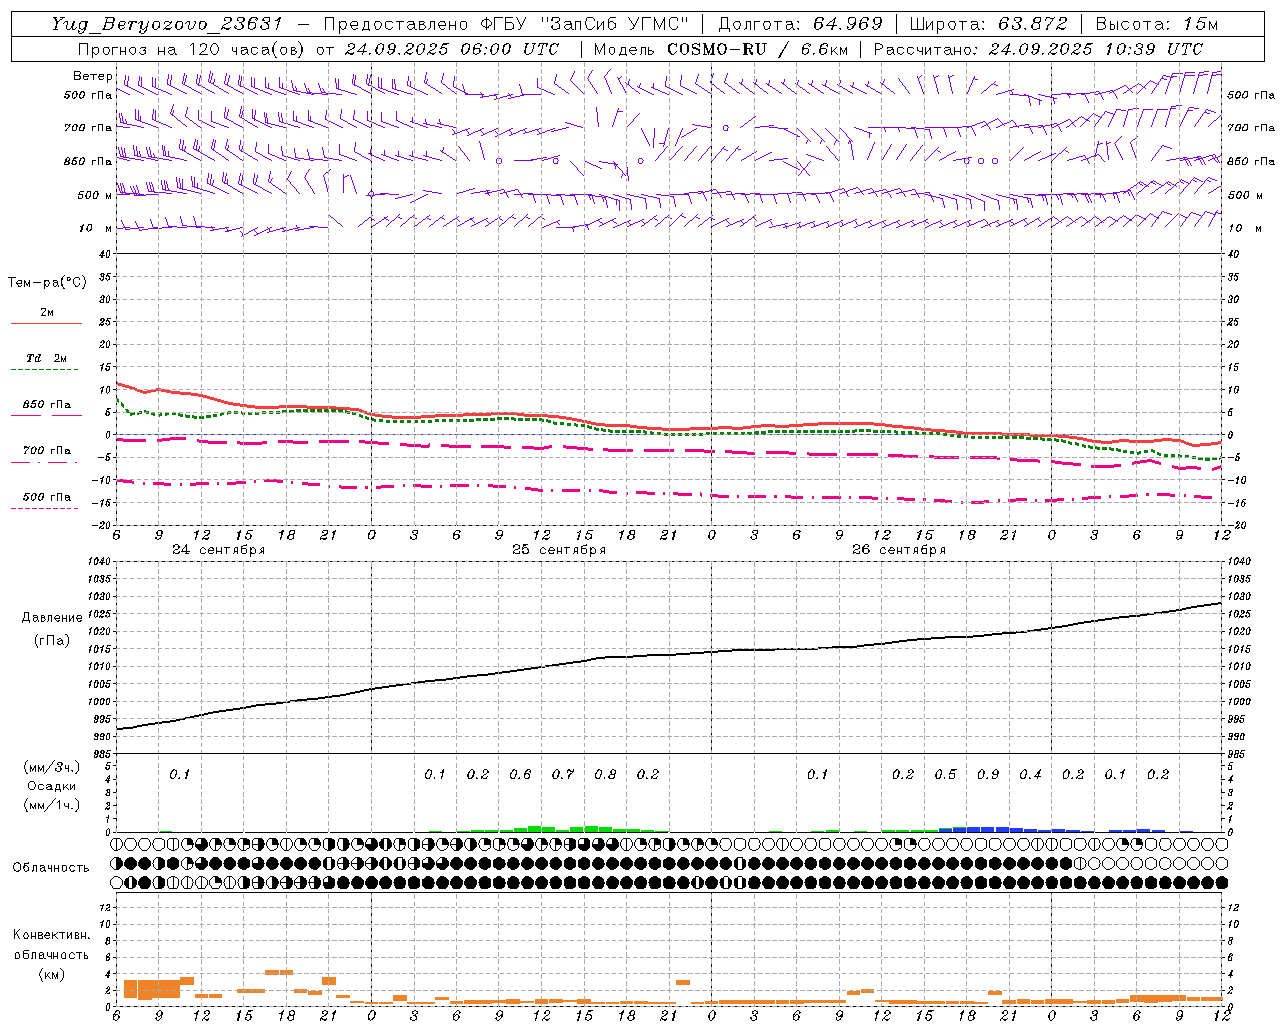Select the Долгота 64.969 header field

(800, 24)
